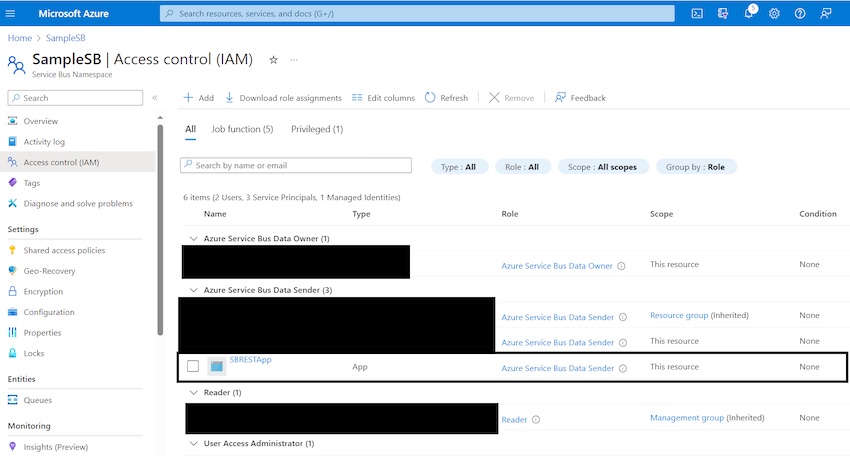Image resolution: width=850 pixels, height=456 pixels.
Task: Click Add in command bar
Action: coord(198,98)
